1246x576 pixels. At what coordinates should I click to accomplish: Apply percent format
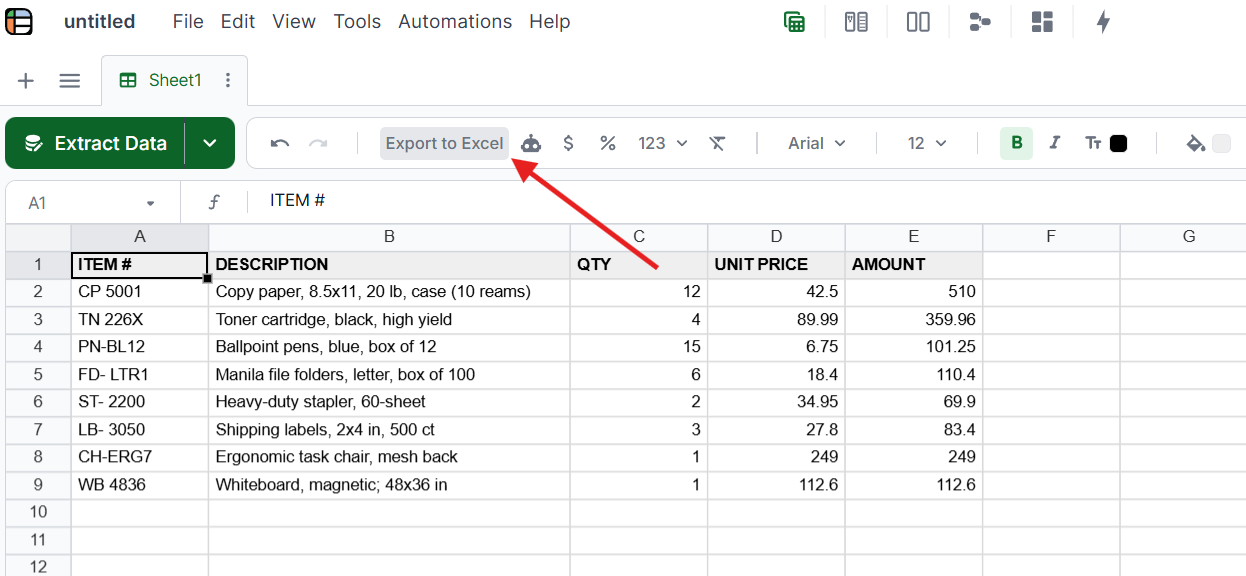click(607, 143)
